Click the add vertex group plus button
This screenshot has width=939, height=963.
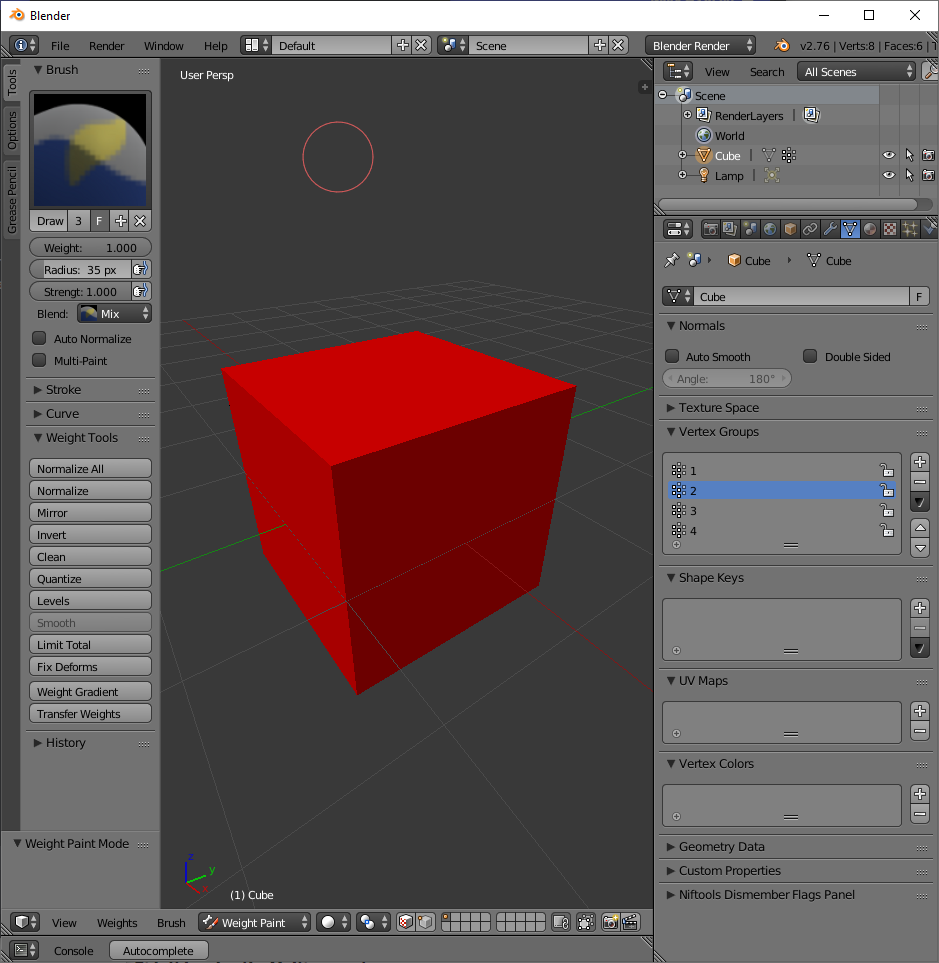click(919, 462)
